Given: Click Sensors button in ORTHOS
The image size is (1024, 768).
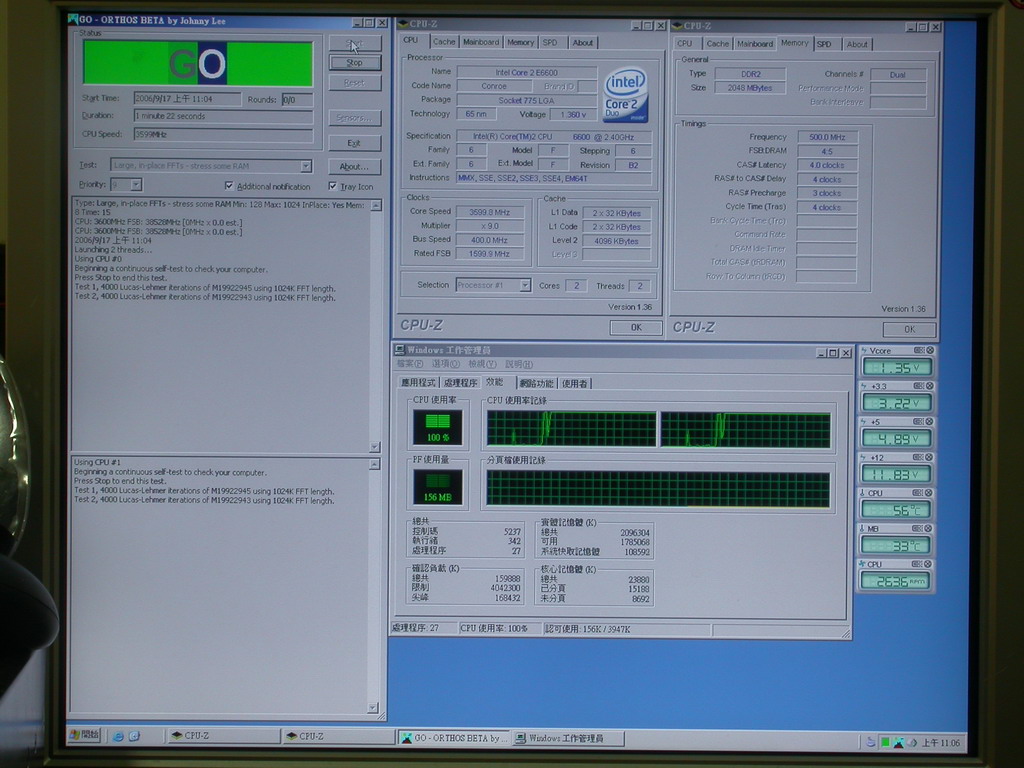Looking at the screenshot, I should pyautogui.click(x=355, y=118).
